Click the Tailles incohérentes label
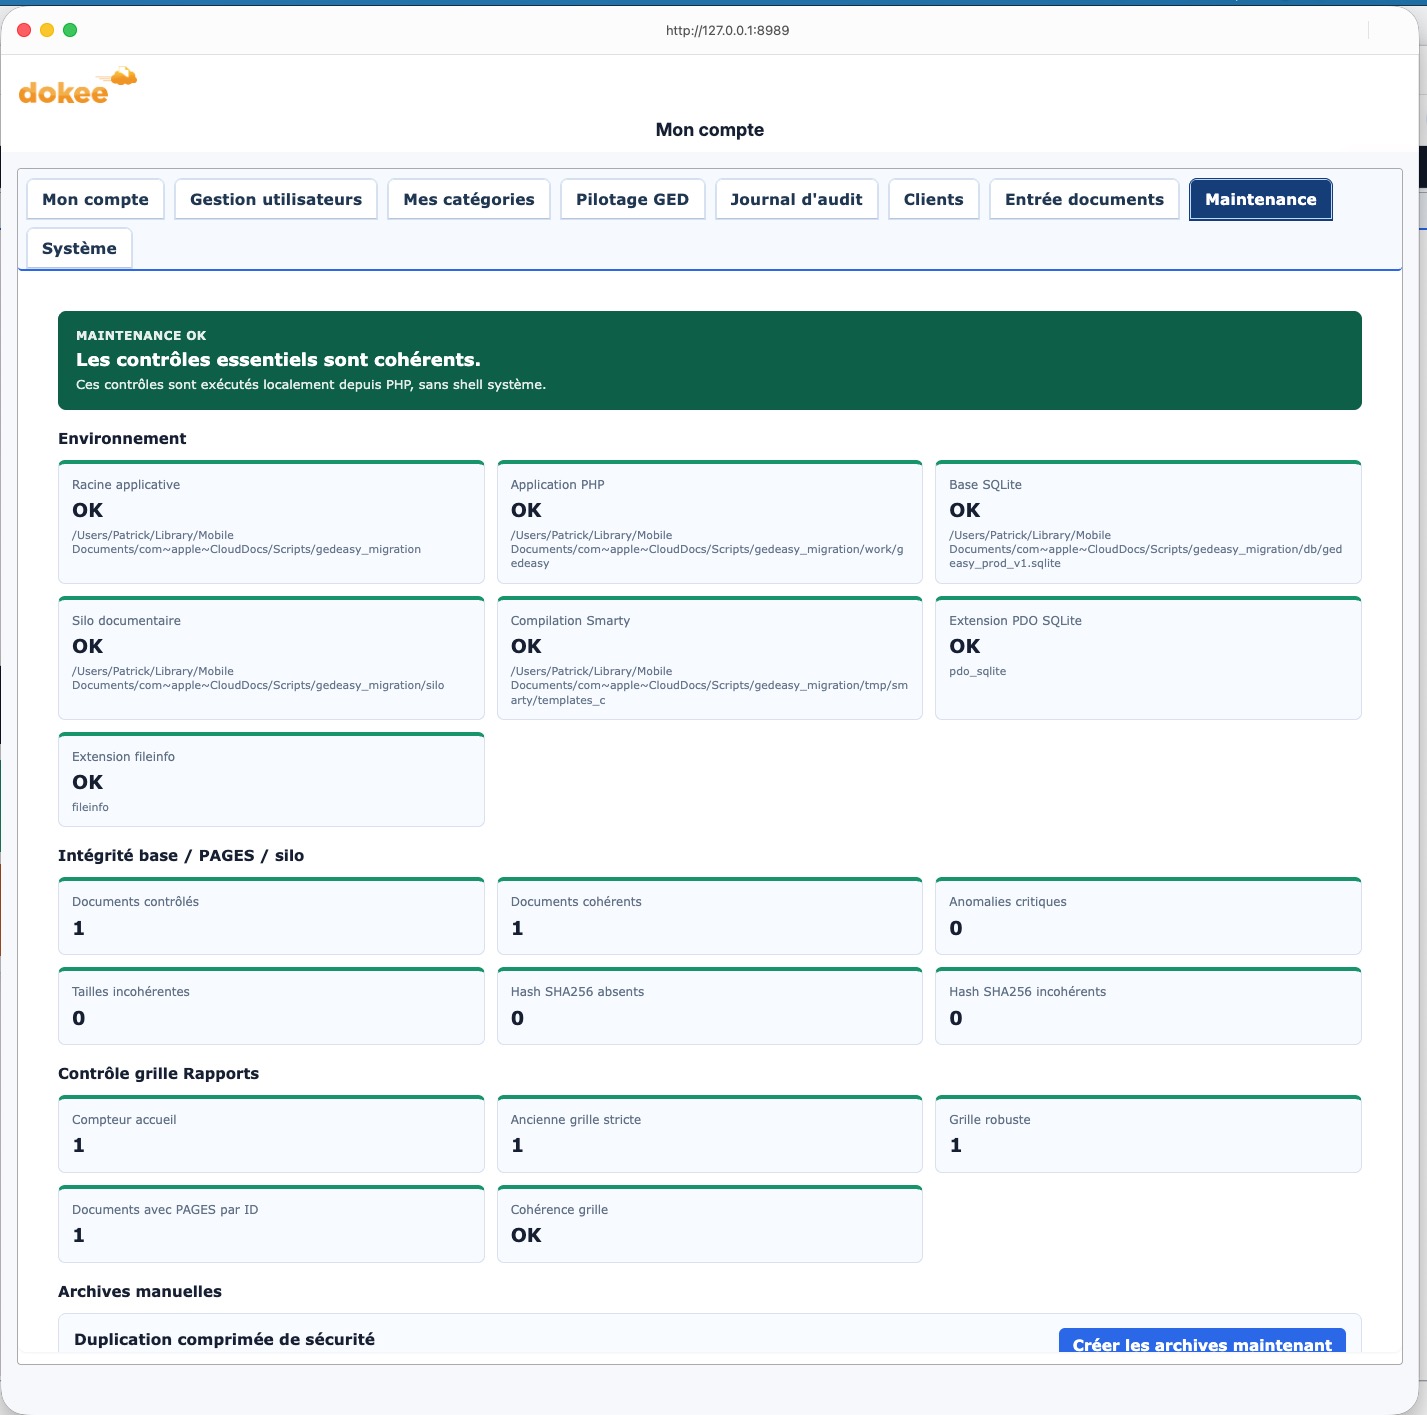 (130, 991)
